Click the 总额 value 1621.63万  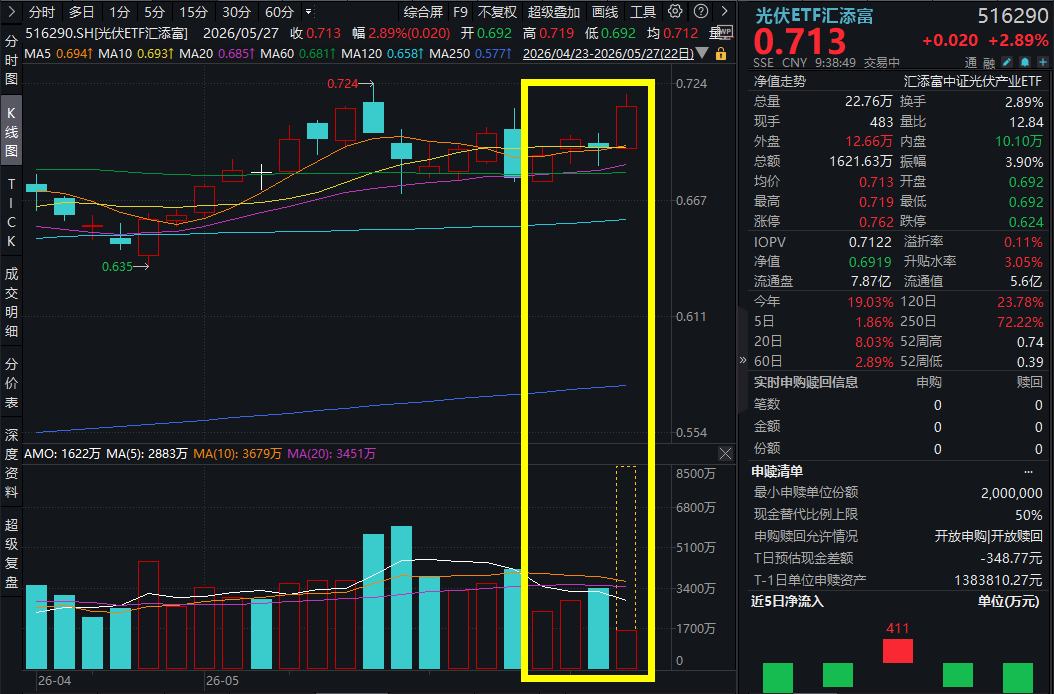861,162
